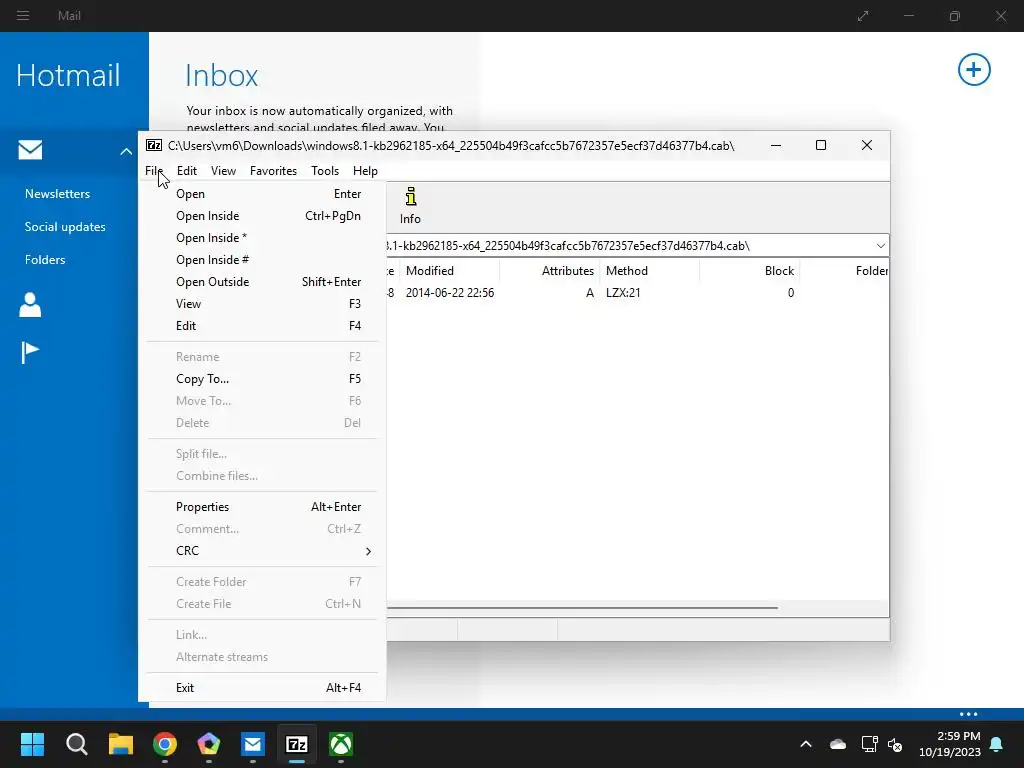Open Properties from File menu
This screenshot has height=768, width=1024.
click(262, 507)
